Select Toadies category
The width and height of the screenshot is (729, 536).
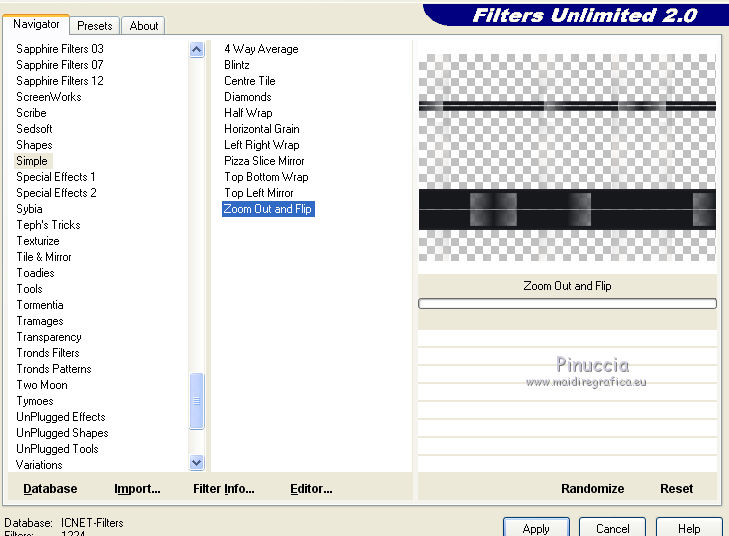pyautogui.click(x=36, y=273)
